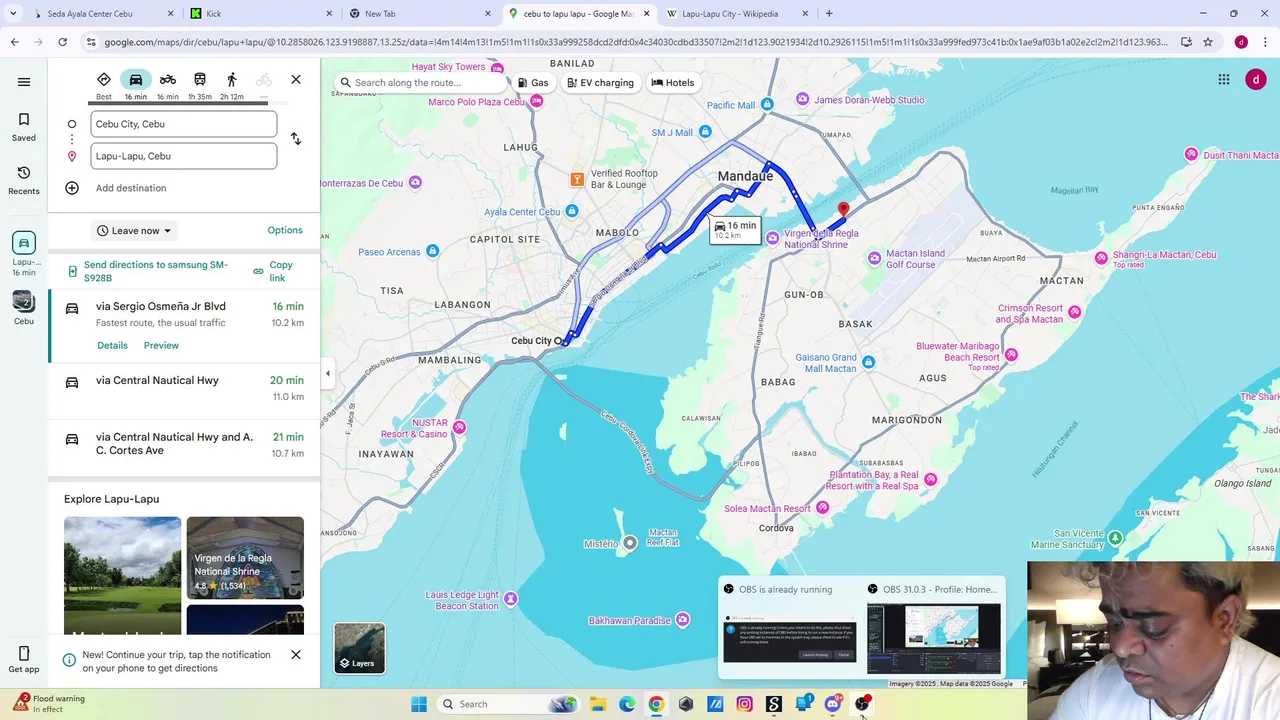
Task: Open Preview for the fastest route
Action: pyautogui.click(x=161, y=346)
